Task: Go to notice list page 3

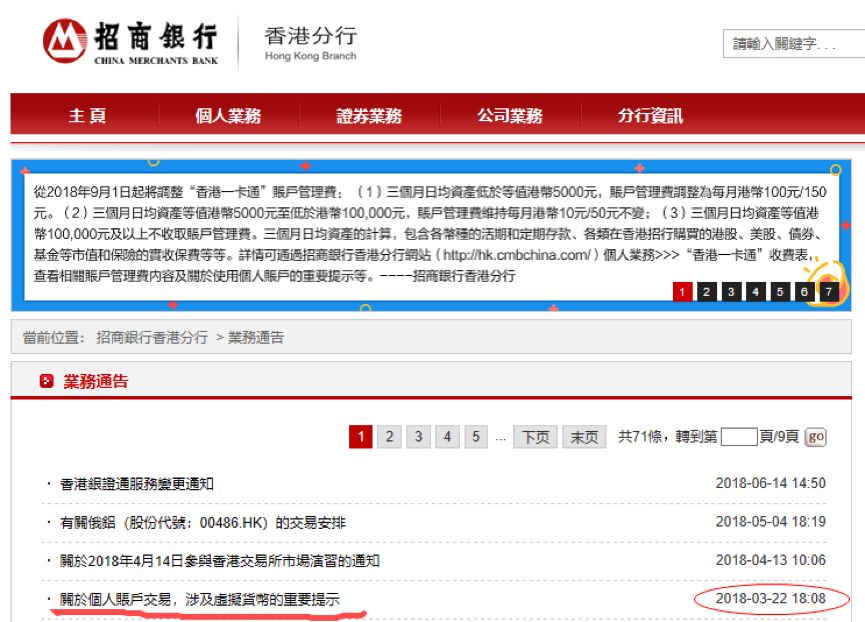Action: (418, 437)
